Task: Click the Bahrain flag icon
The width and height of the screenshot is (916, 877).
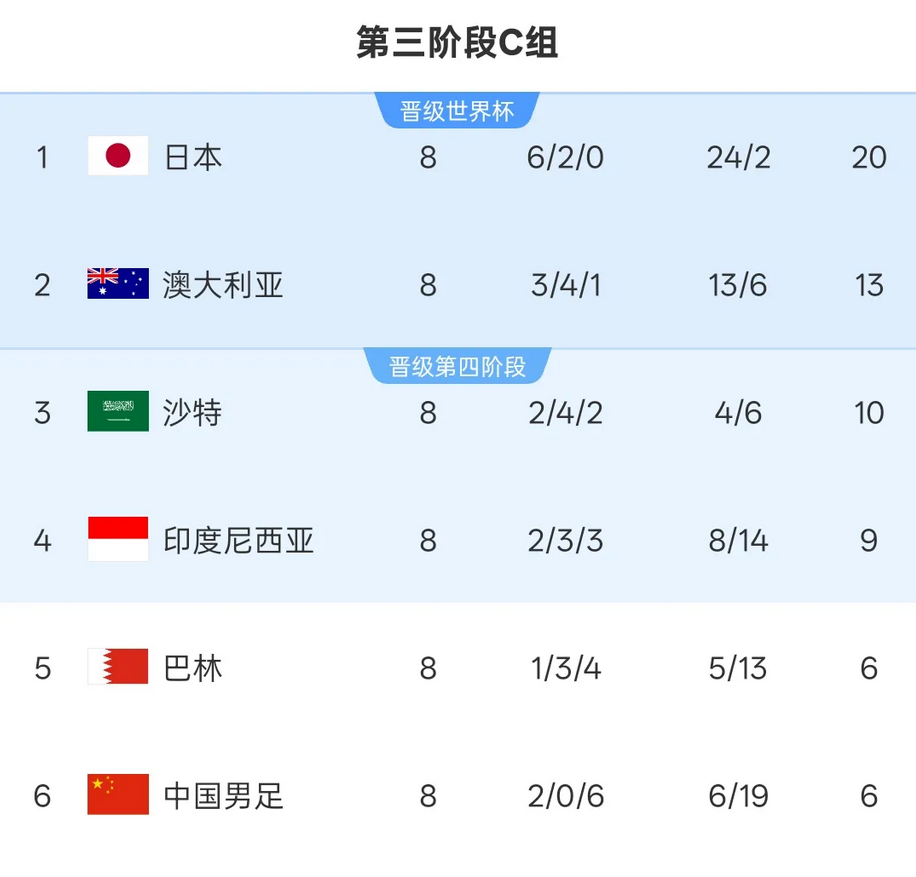Action: pos(118,667)
